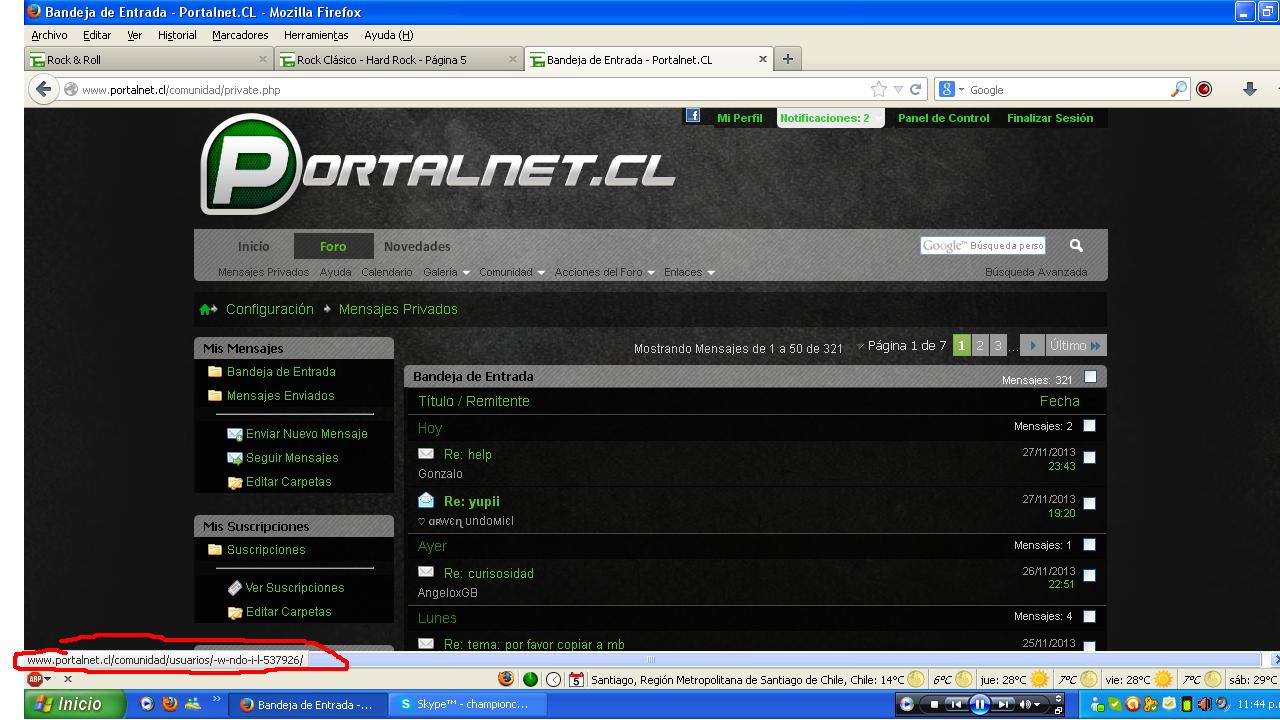Go to page 2 of messages
The image size is (1280, 720).
tap(980, 346)
